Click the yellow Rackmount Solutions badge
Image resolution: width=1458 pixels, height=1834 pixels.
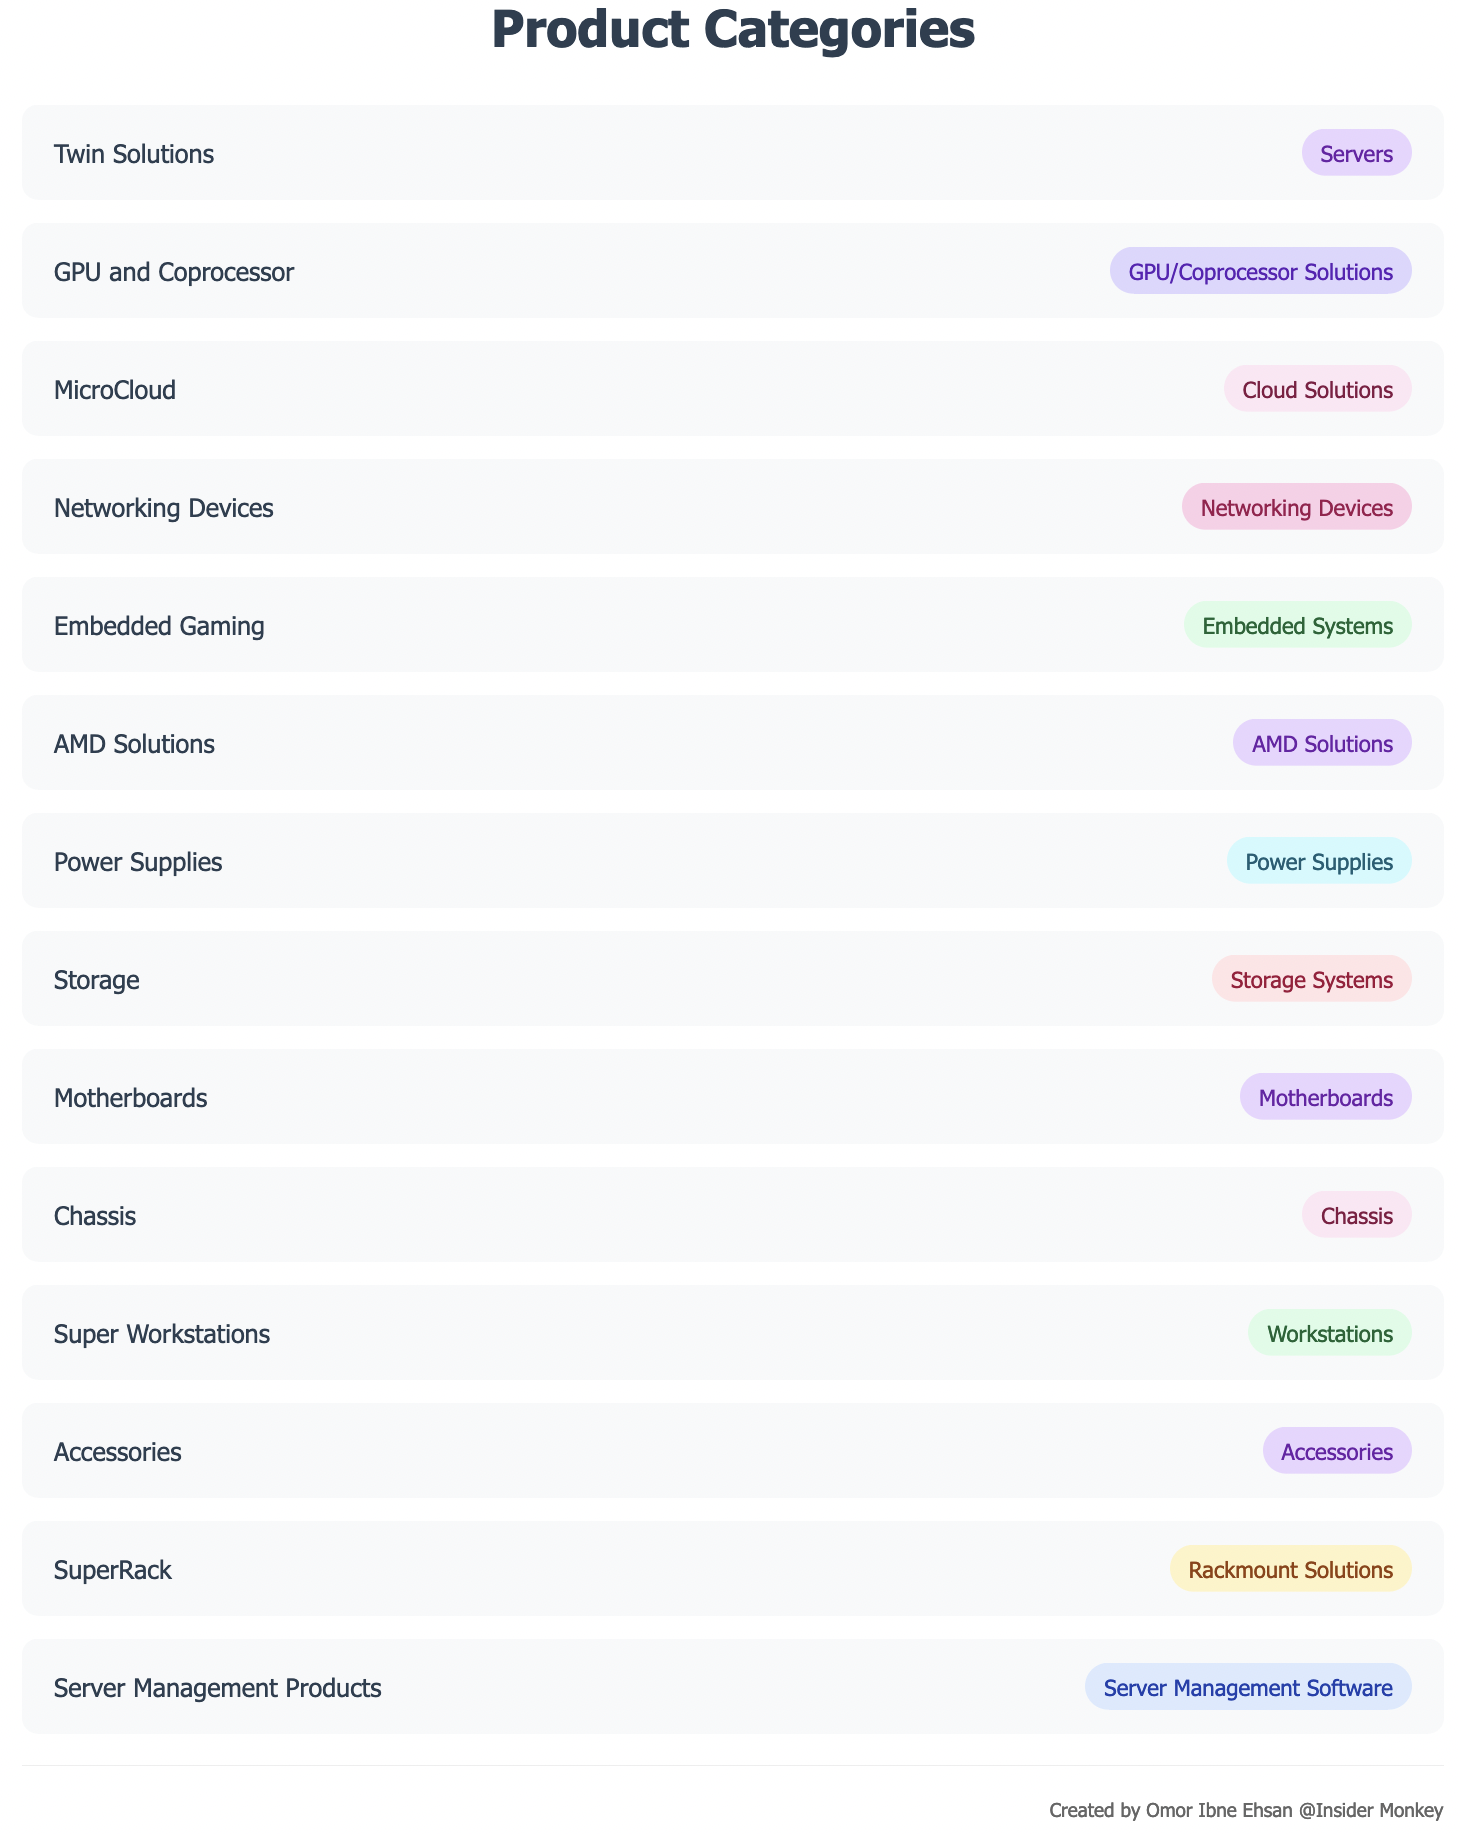coord(1290,1569)
